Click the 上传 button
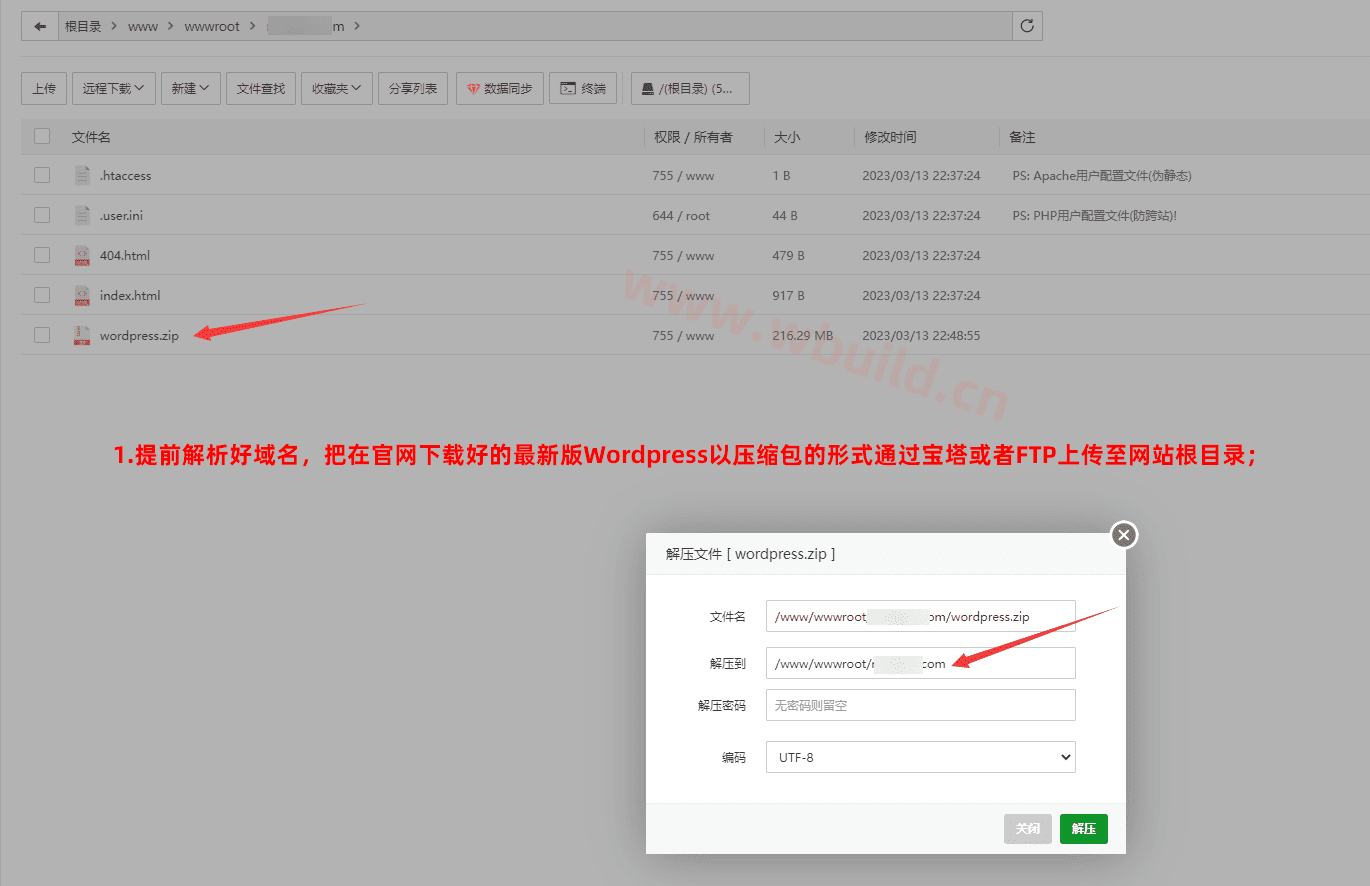Viewport: 1370px width, 886px height. (x=44, y=88)
